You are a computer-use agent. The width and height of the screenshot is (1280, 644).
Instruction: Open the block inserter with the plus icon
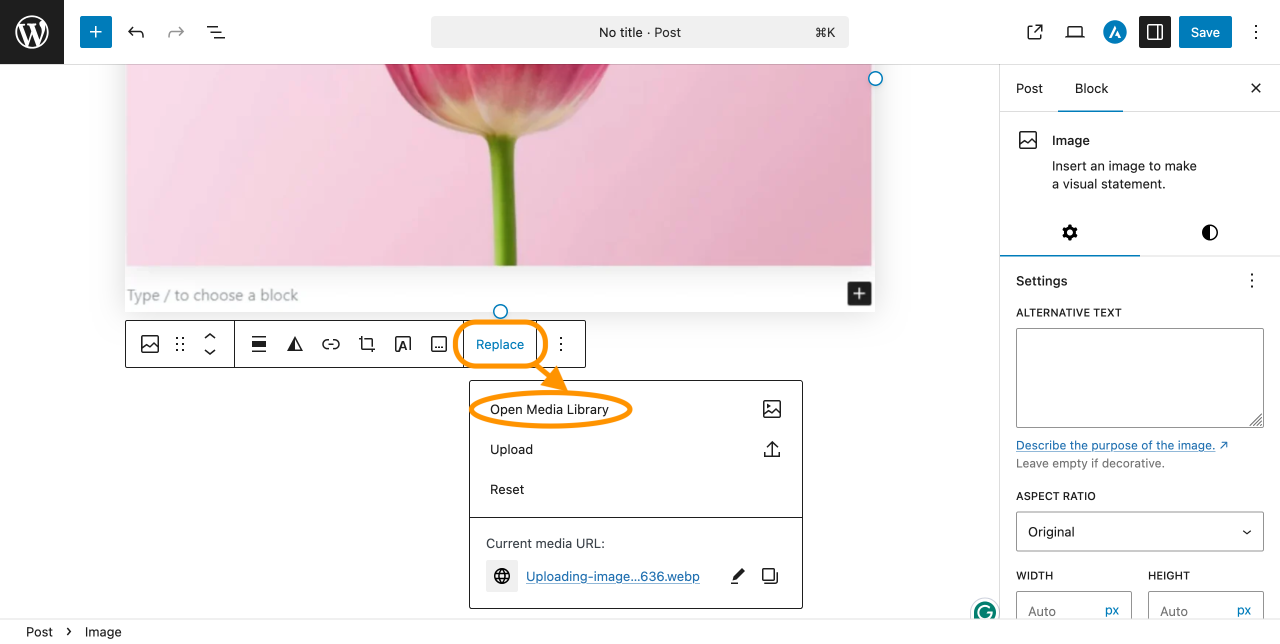click(95, 32)
